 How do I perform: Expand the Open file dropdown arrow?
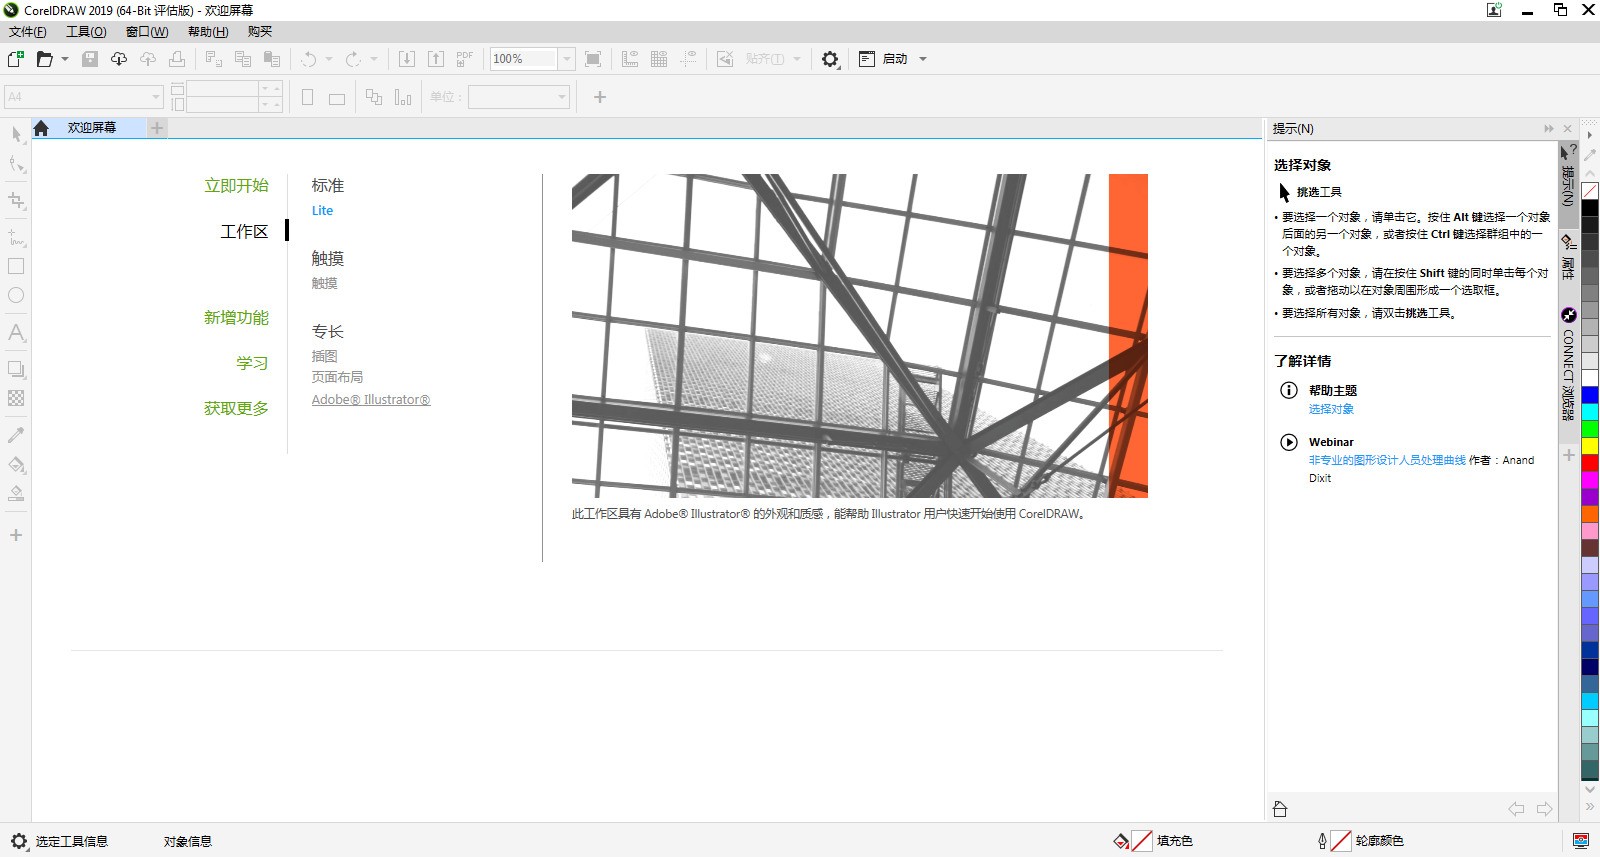coord(65,59)
